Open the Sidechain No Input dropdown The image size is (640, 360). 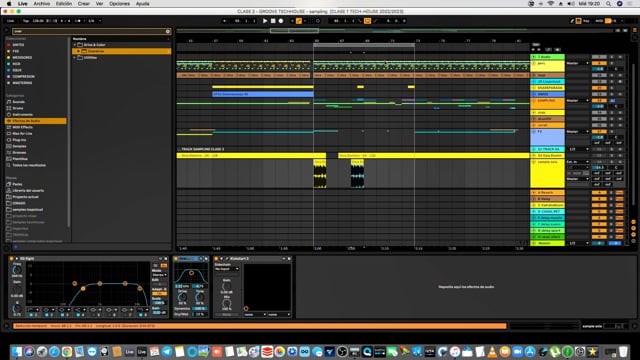coord(227,269)
